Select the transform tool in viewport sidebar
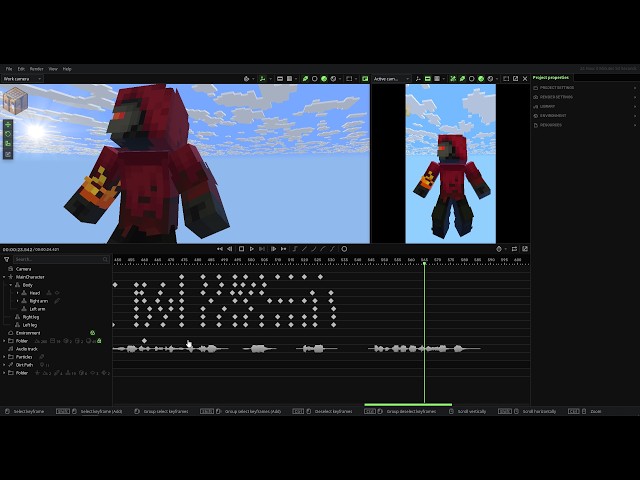The width and height of the screenshot is (640, 480). click(x=8, y=154)
